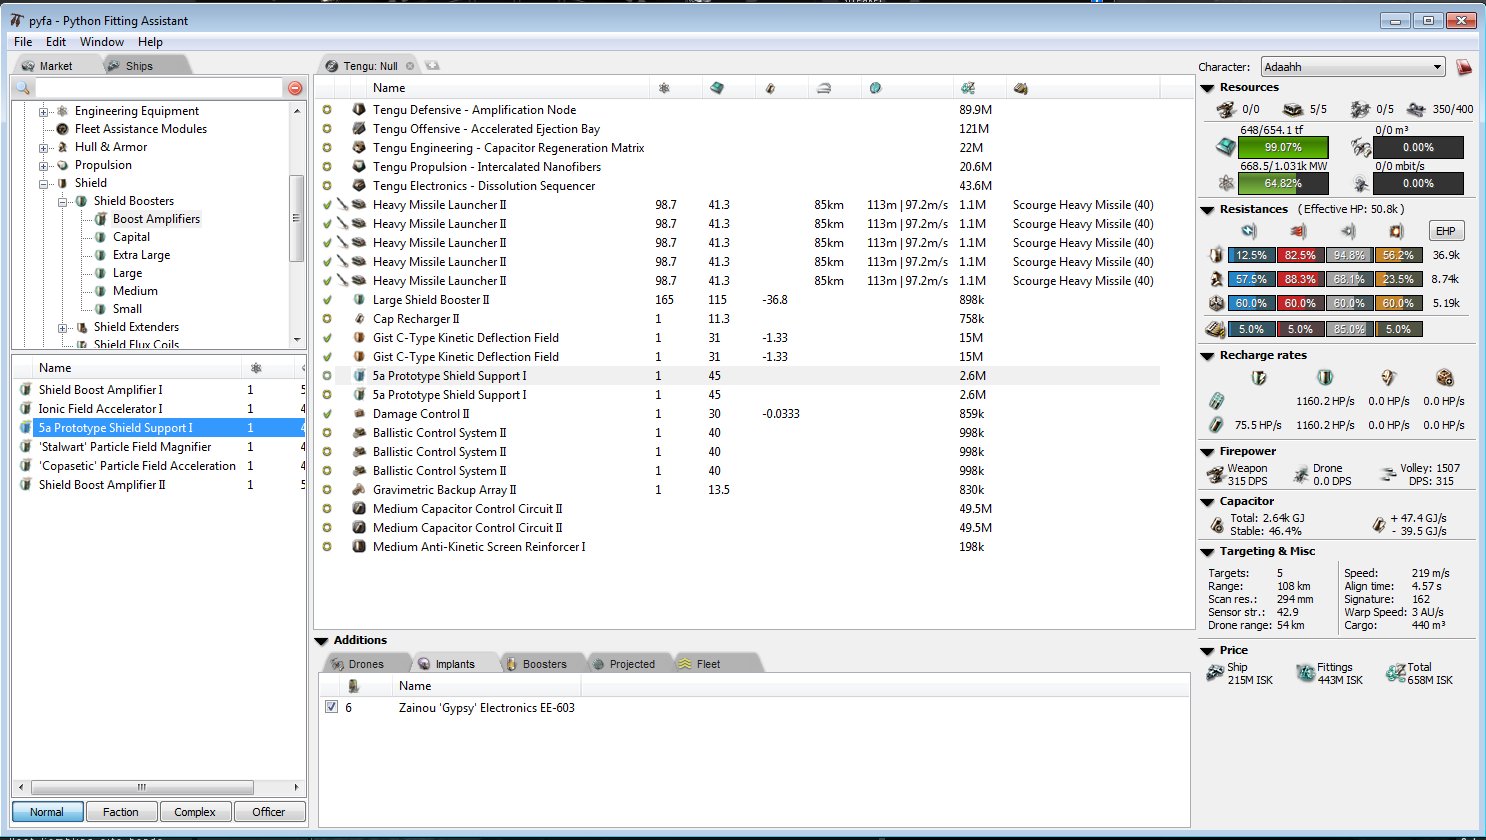Viewport: 1486px width, 840px height.
Task: Toggle the Gravimetric Backup Array II state
Action: (x=327, y=490)
